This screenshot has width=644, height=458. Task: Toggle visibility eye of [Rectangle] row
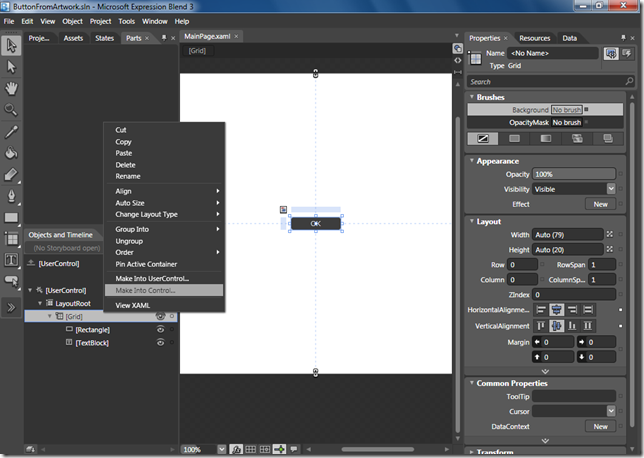(x=160, y=329)
